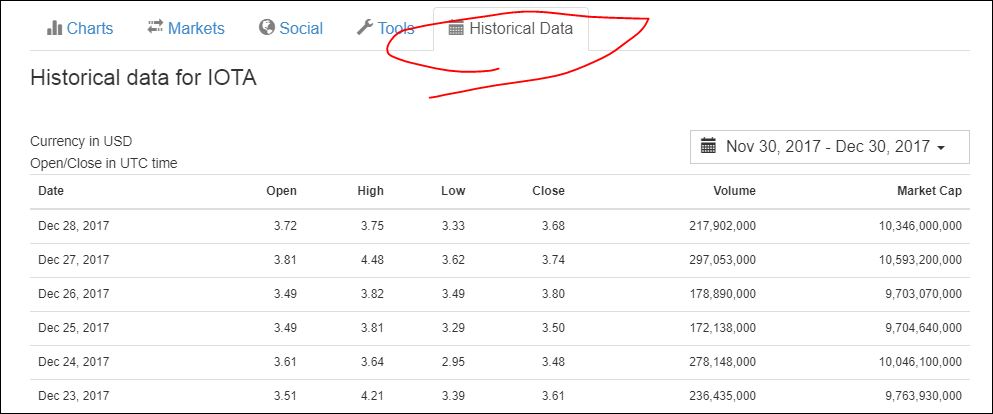Image resolution: width=993 pixels, height=414 pixels.
Task: Select the Dec 28, 2017 date cell
Action: tap(73, 225)
